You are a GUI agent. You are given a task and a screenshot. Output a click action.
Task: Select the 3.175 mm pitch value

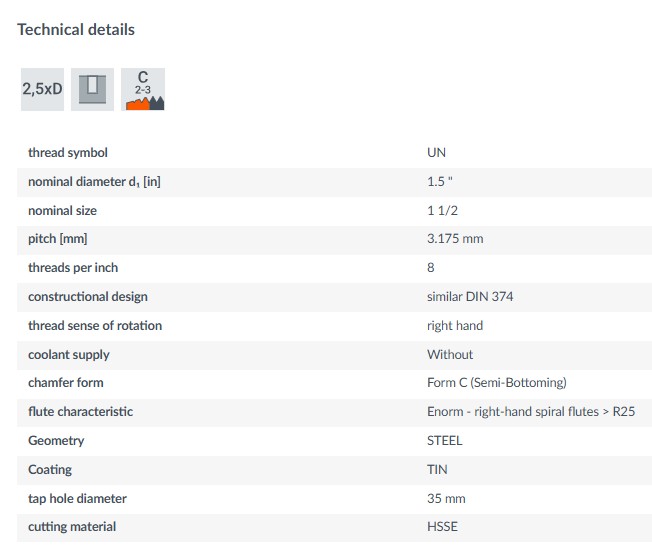pyautogui.click(x=455, y=239)
